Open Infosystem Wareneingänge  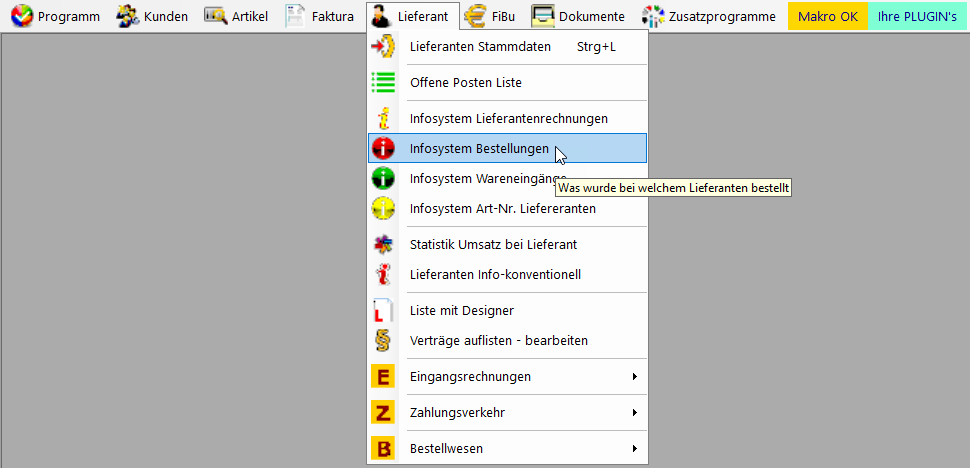pos(508,179)
